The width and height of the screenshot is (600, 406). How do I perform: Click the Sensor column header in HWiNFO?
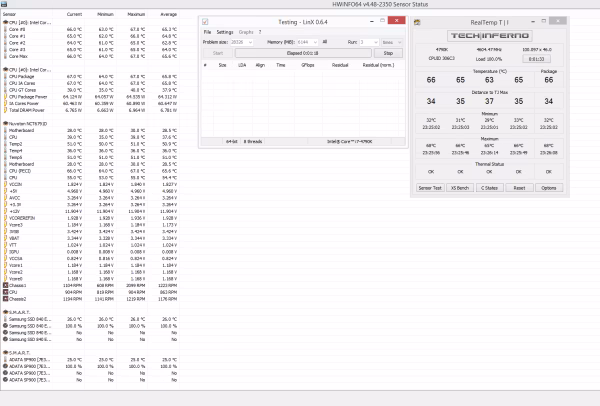9,15
